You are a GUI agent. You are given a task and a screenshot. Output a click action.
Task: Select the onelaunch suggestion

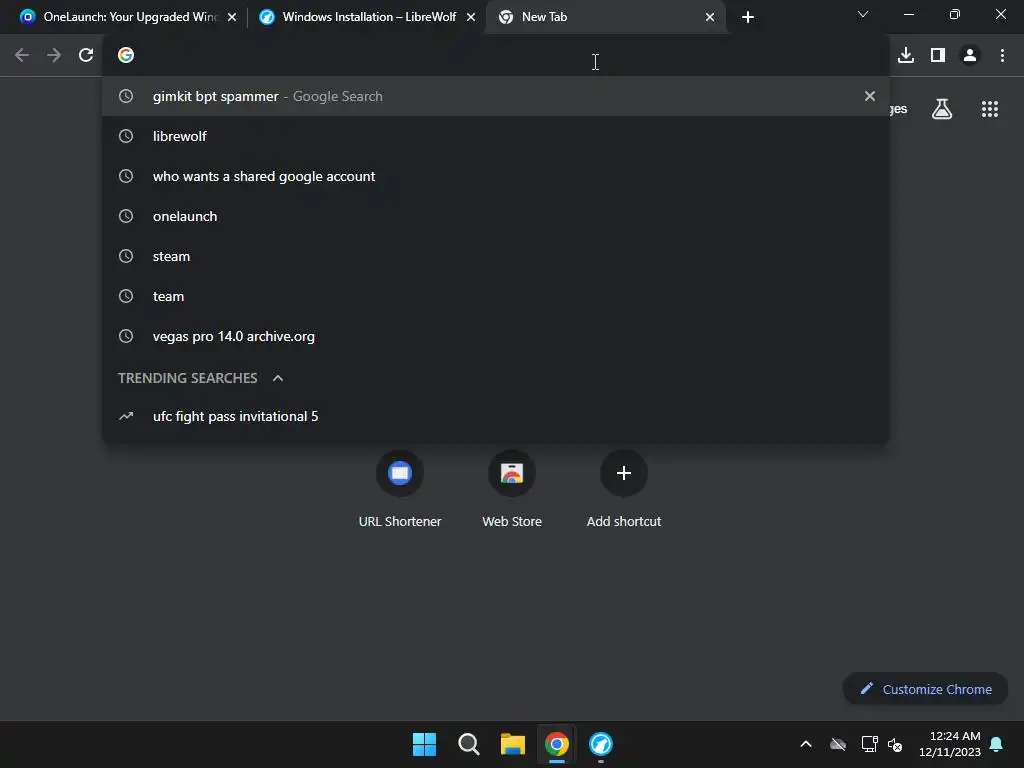pyautogui.click(x=496, y=216)
